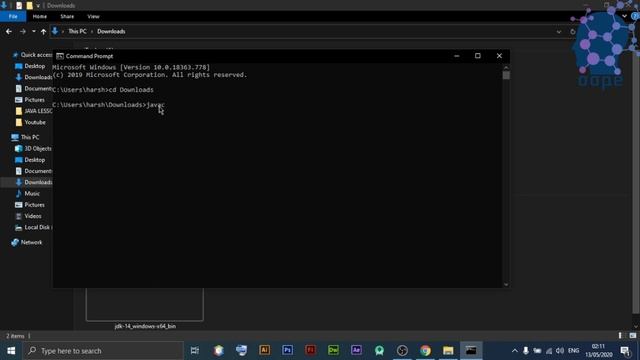Select This PC in the navigation pane
The width and height of the screenshot is (640, 360).
coord(25,137)
